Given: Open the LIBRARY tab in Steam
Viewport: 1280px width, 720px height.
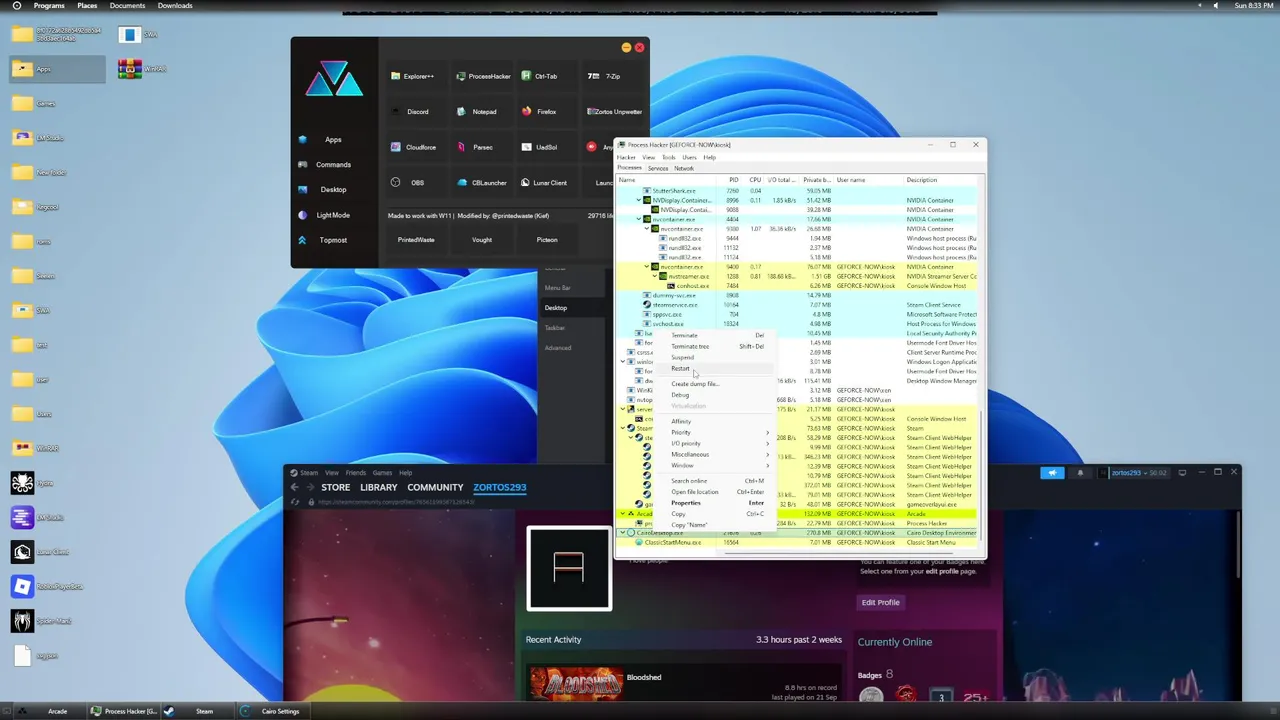Looking at the screenshot, I should click(x=378, y=488).
